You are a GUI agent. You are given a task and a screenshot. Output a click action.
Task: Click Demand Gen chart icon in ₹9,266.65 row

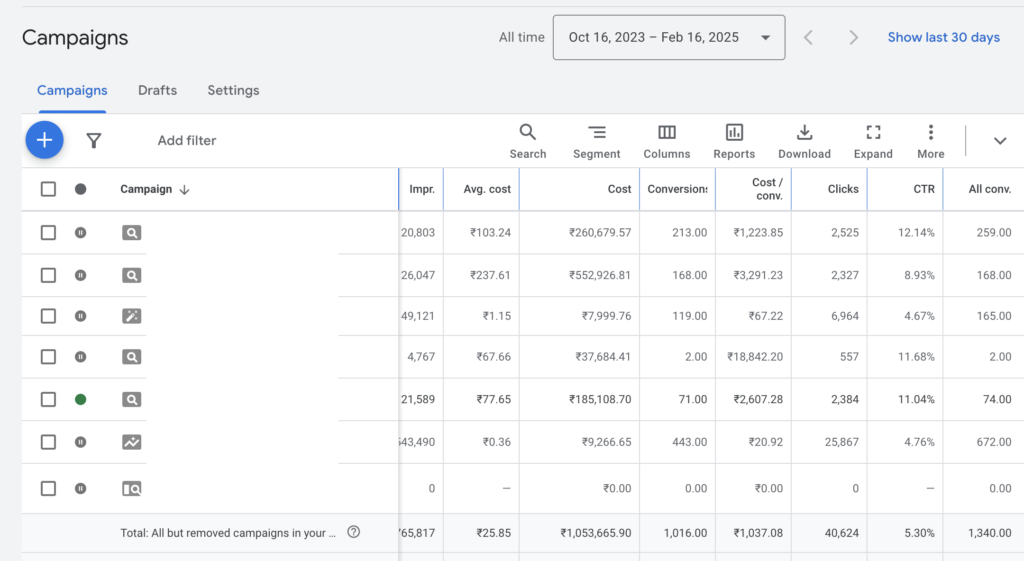(131, 441)
